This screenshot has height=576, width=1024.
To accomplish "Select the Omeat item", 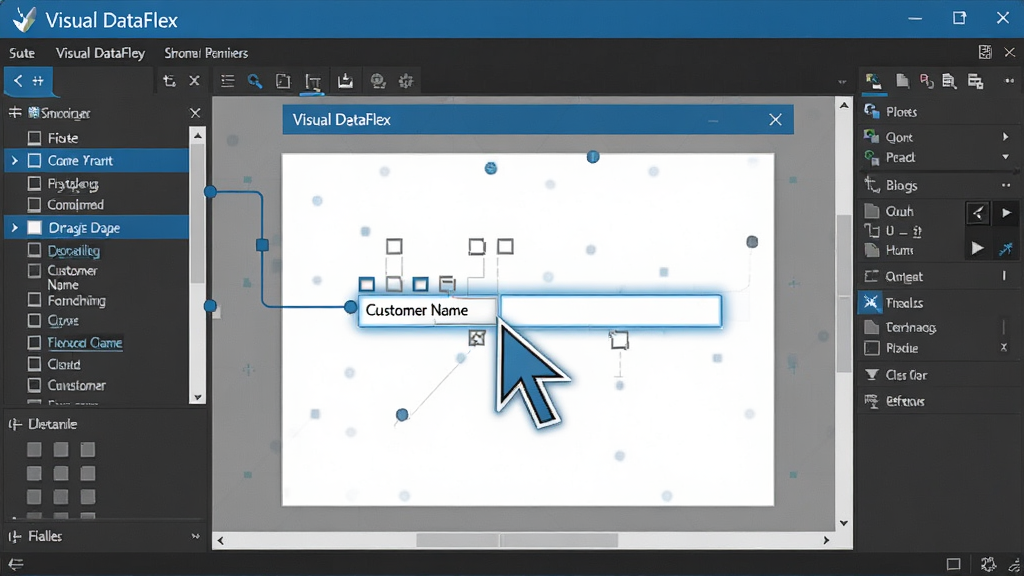I will [x=904, y=276].
